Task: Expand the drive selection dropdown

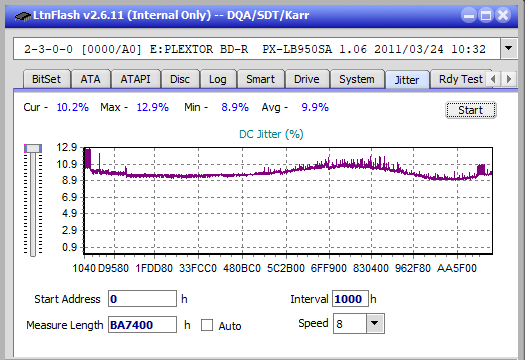Action: pos(509,49)
